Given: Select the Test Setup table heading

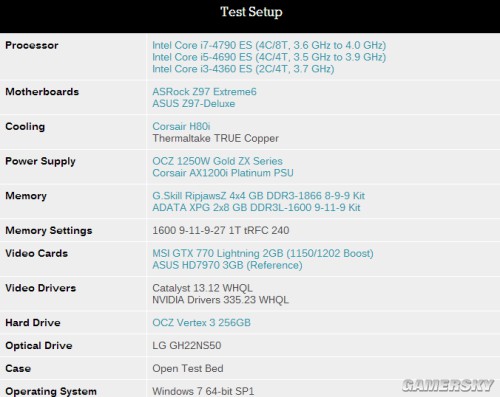Looking at the screenshot, I should (x=251, y=12).
